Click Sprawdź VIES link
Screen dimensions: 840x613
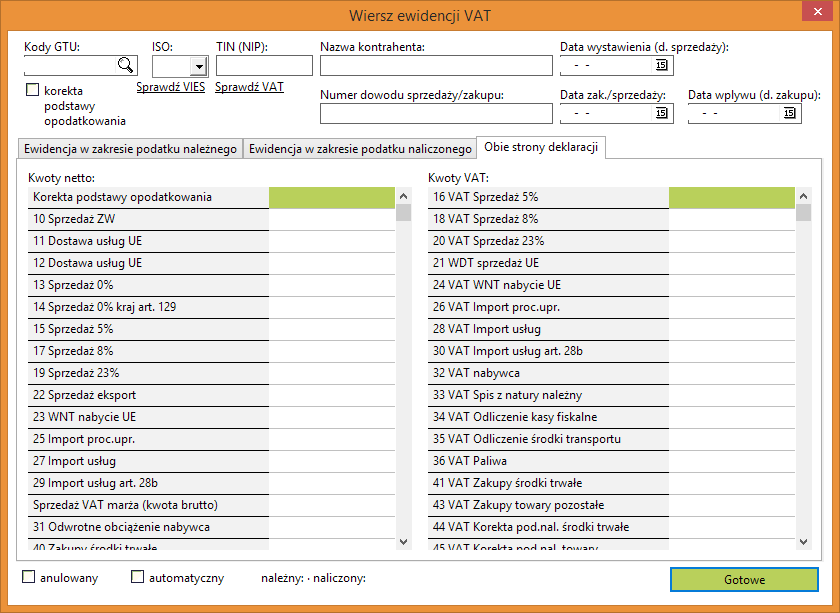[x=170, y=87]
